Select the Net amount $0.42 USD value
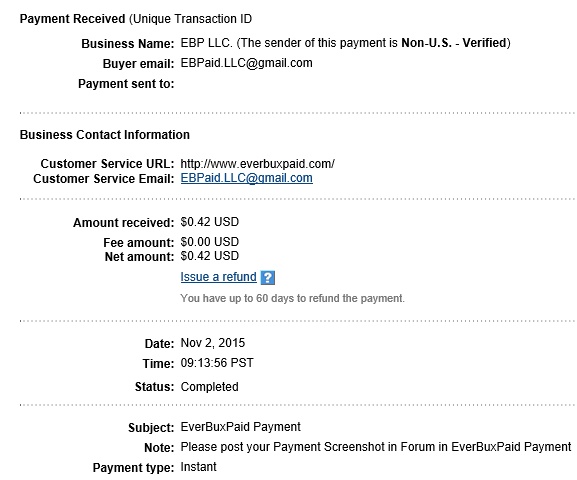This screenshot has height=480, width=577. click(x=210, y=256)
